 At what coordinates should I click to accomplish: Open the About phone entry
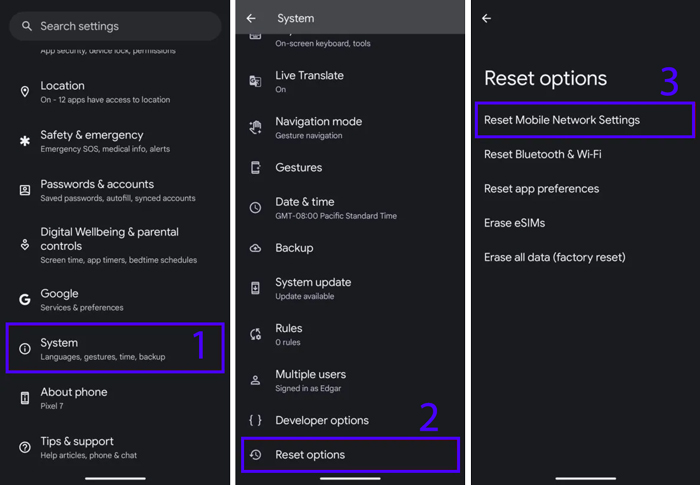pyautogui.click(x=115, y=397)
